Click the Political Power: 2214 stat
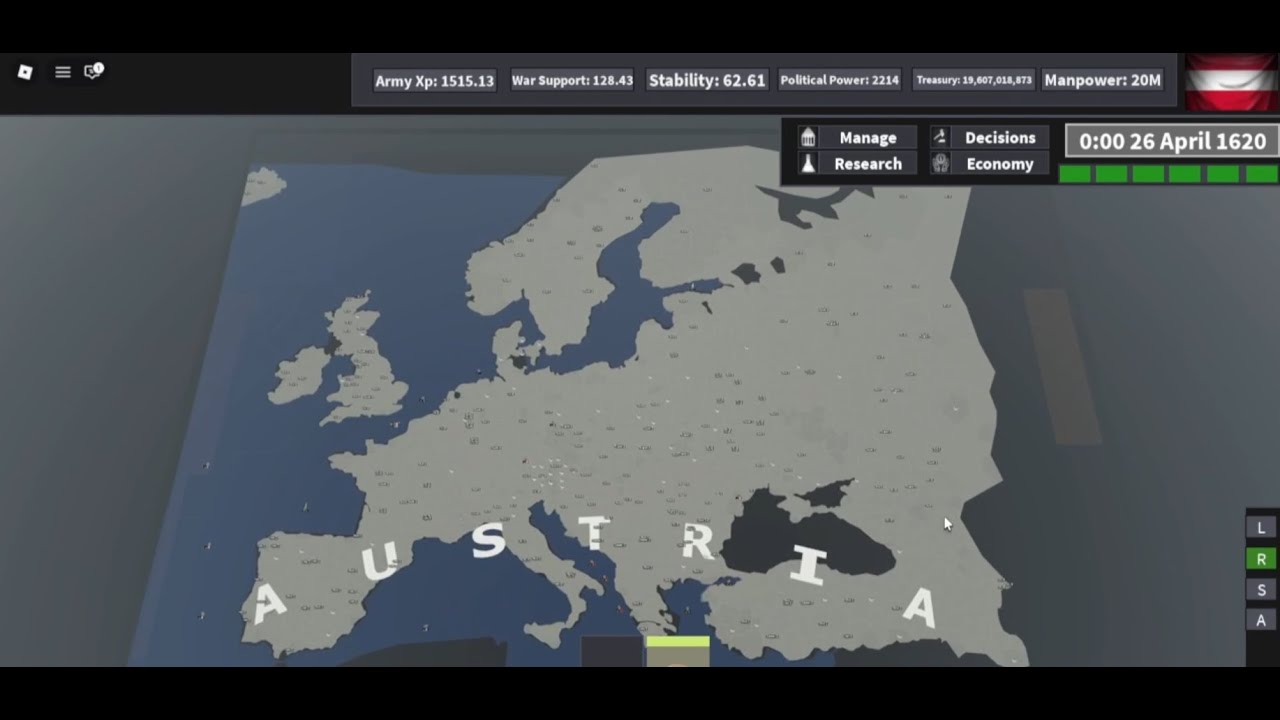Screen dimensions: 1280x720 coord(839,80)
